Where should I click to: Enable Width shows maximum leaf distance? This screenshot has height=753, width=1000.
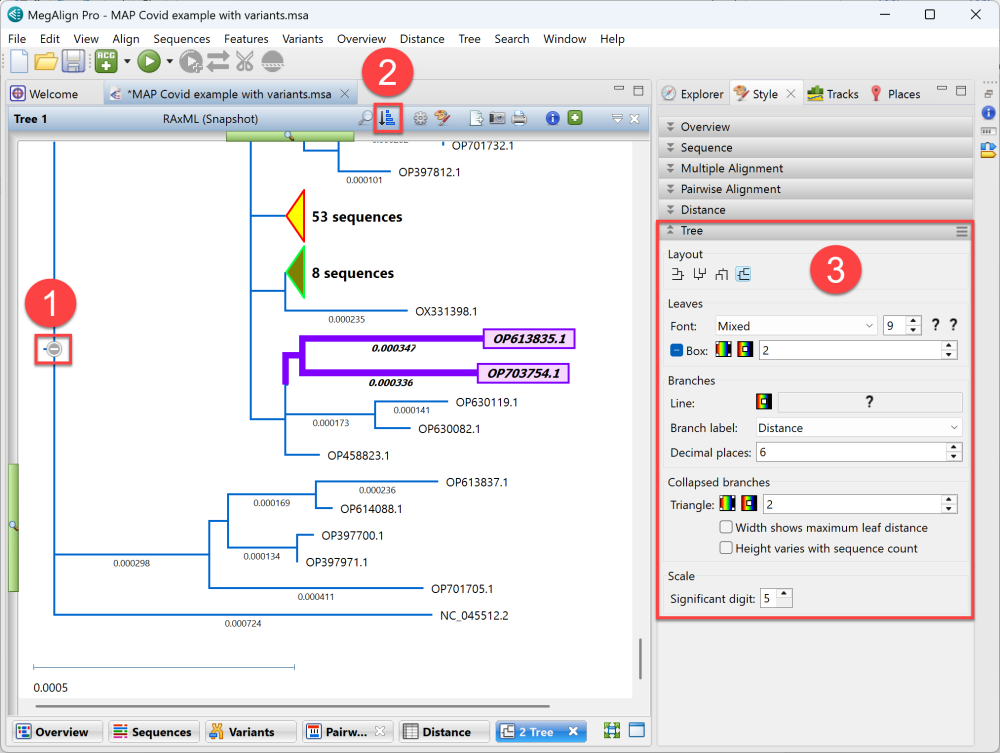tap(726, 527)
